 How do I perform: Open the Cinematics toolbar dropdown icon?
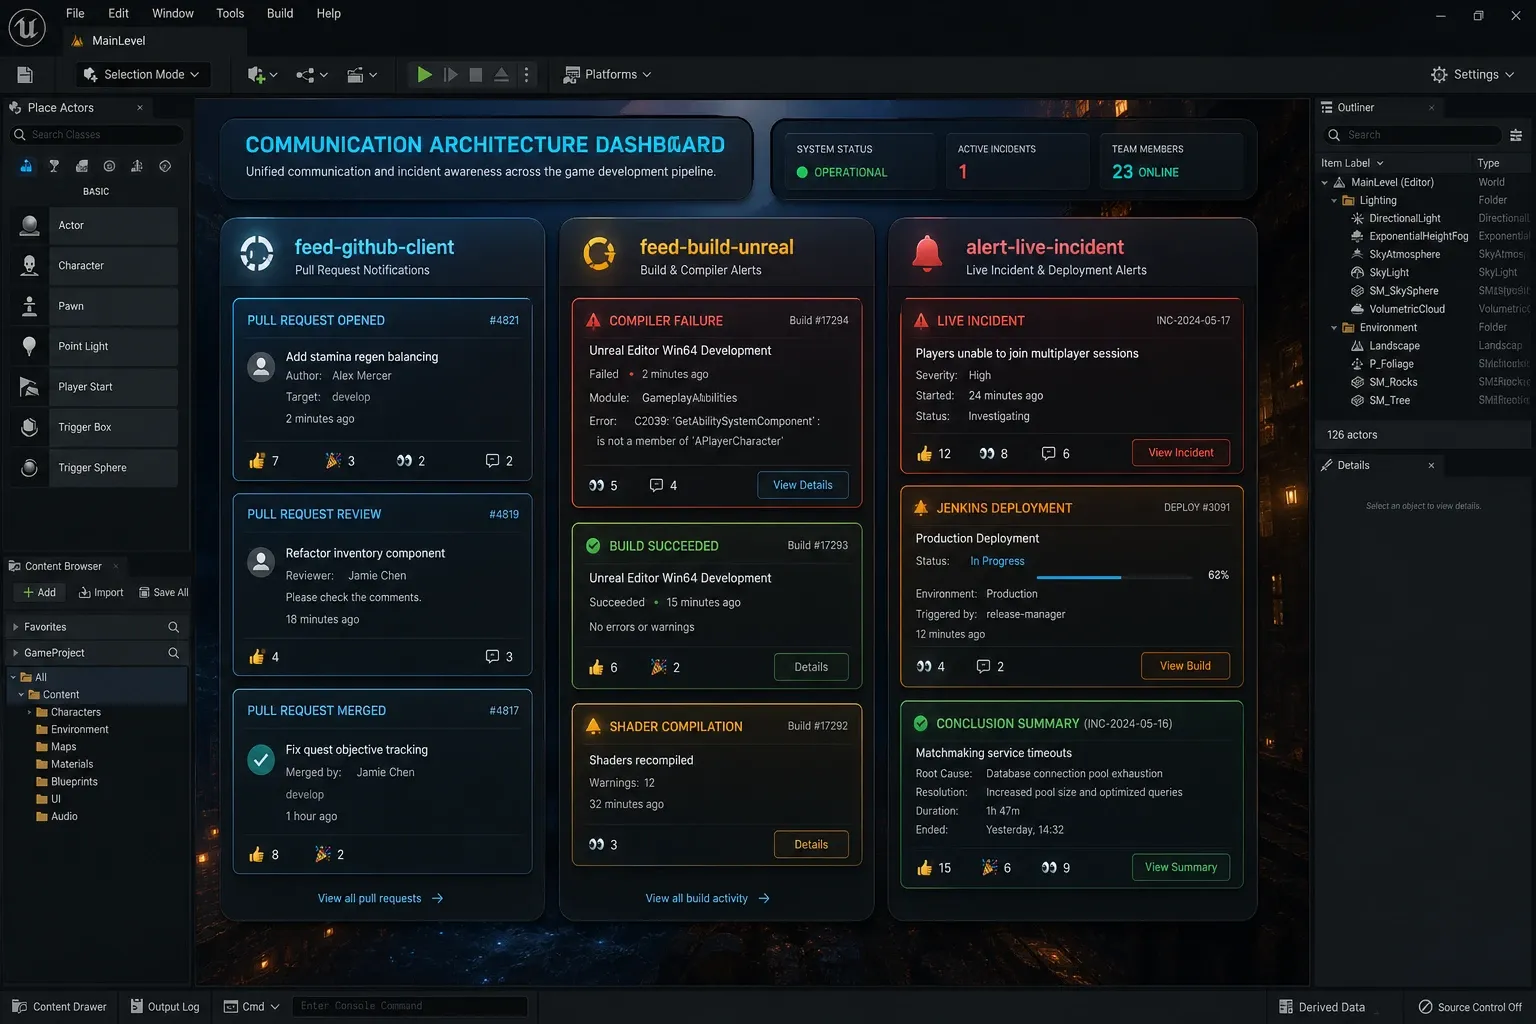[362, 74]
